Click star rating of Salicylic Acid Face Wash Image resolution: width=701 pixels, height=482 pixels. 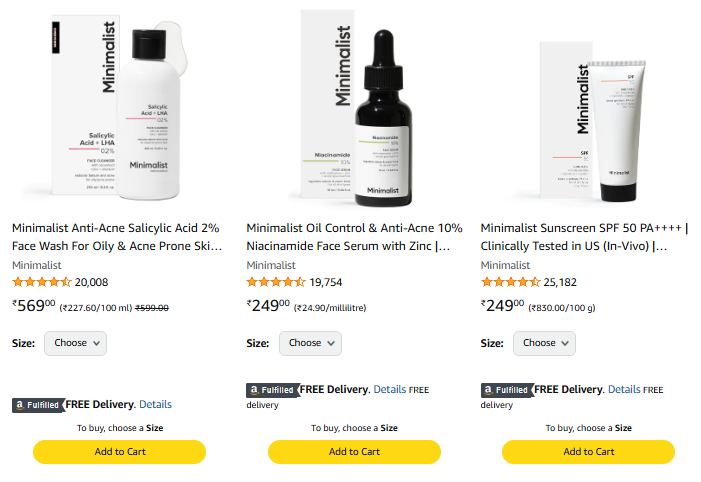click(42, 282)
